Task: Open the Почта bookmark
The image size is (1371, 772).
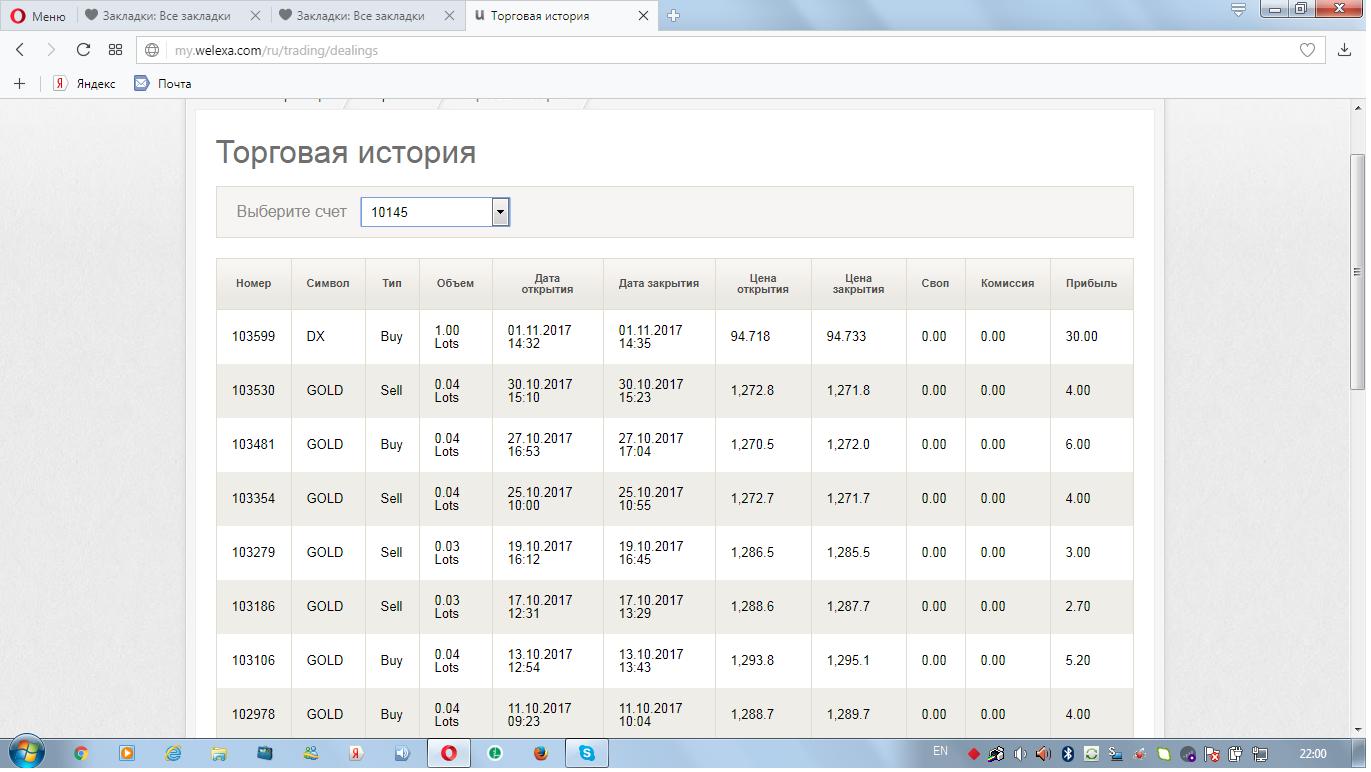Action: tap(163, 83)
